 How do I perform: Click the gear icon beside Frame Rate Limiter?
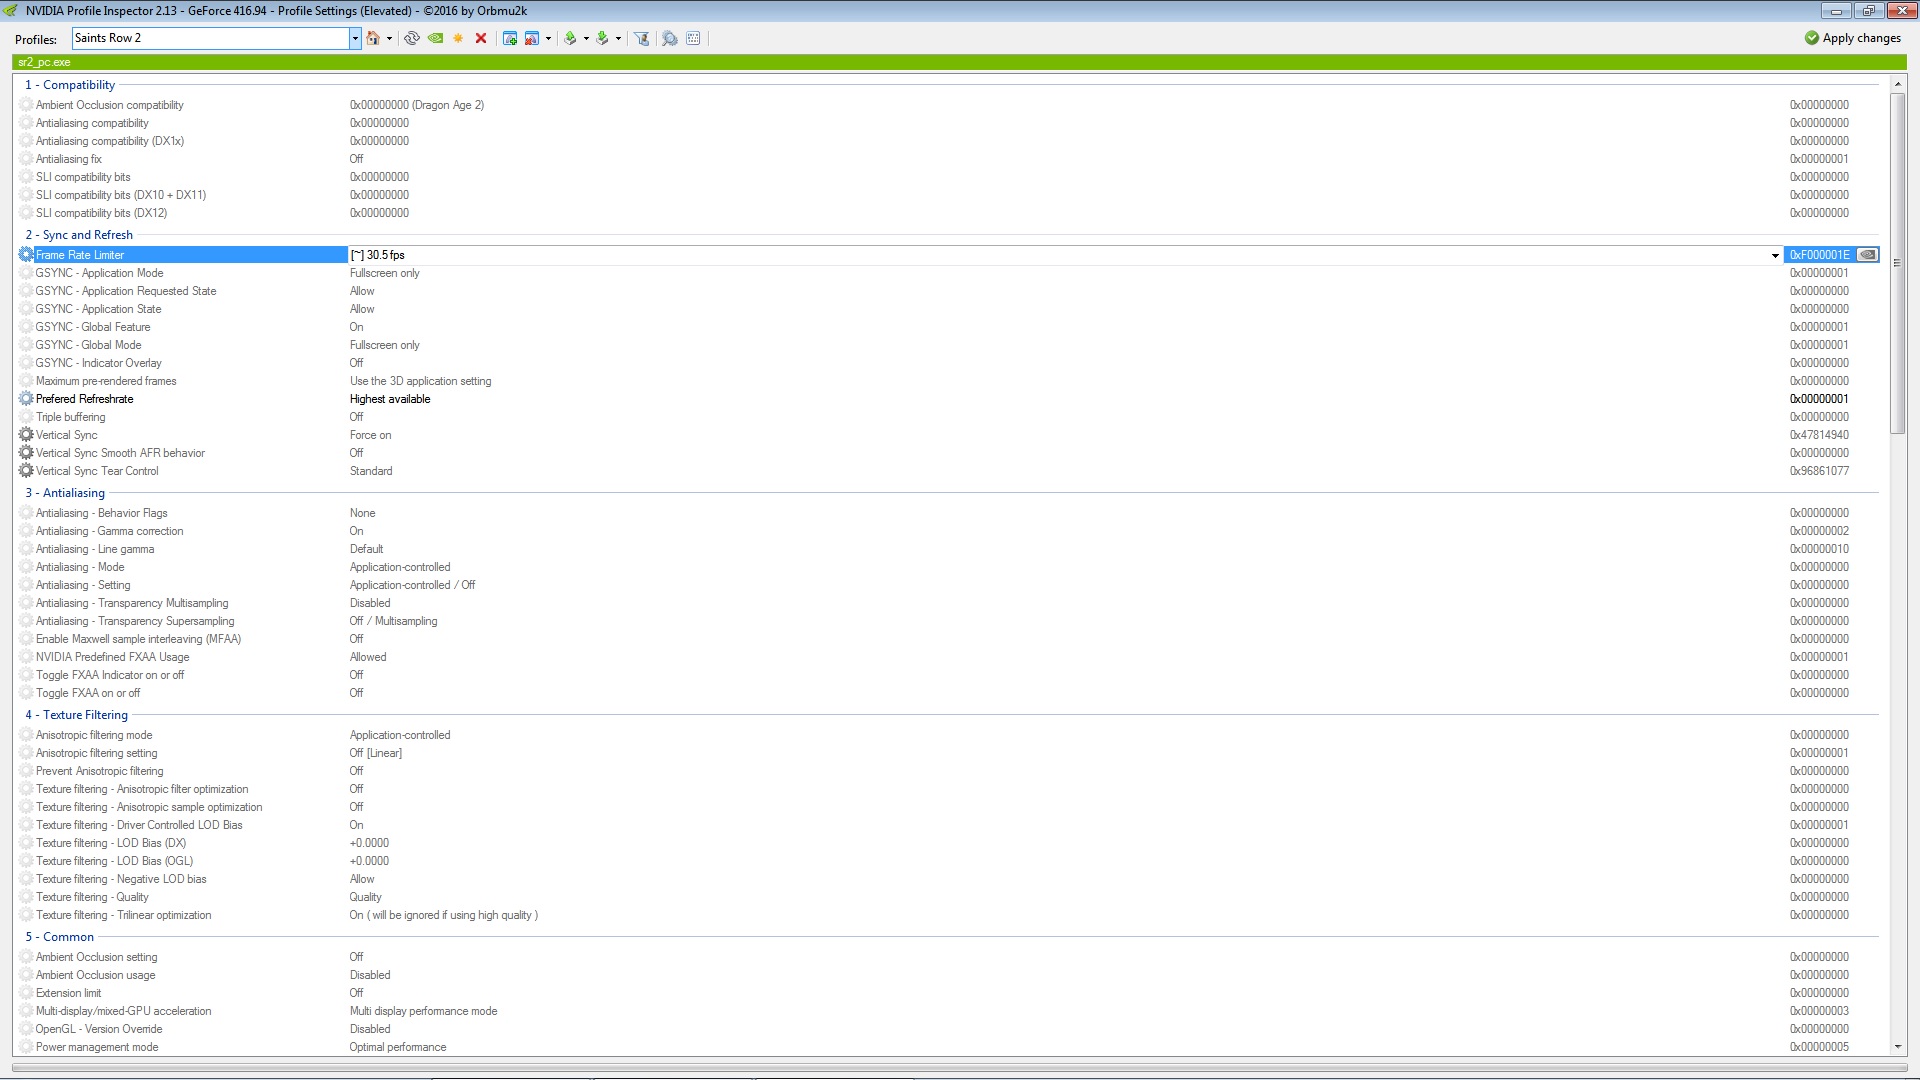(x=26, y=255)
